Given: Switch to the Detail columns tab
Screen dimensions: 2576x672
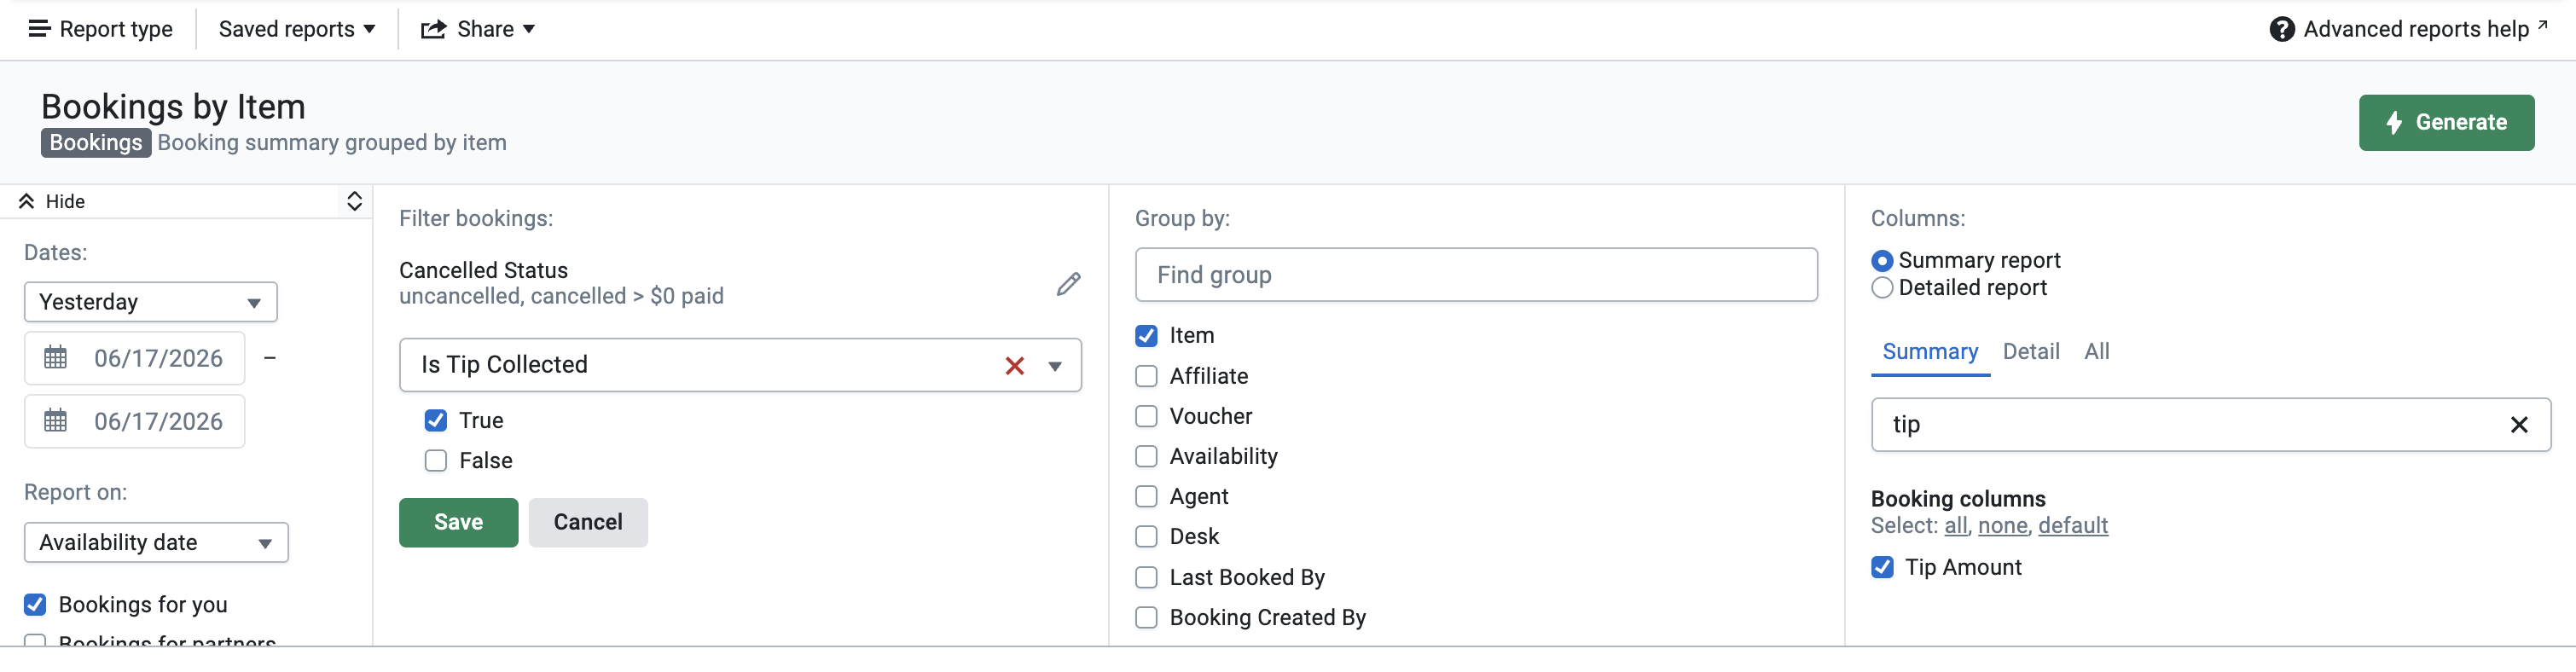Looking at the screenshot, I should tap(2030, 351).
